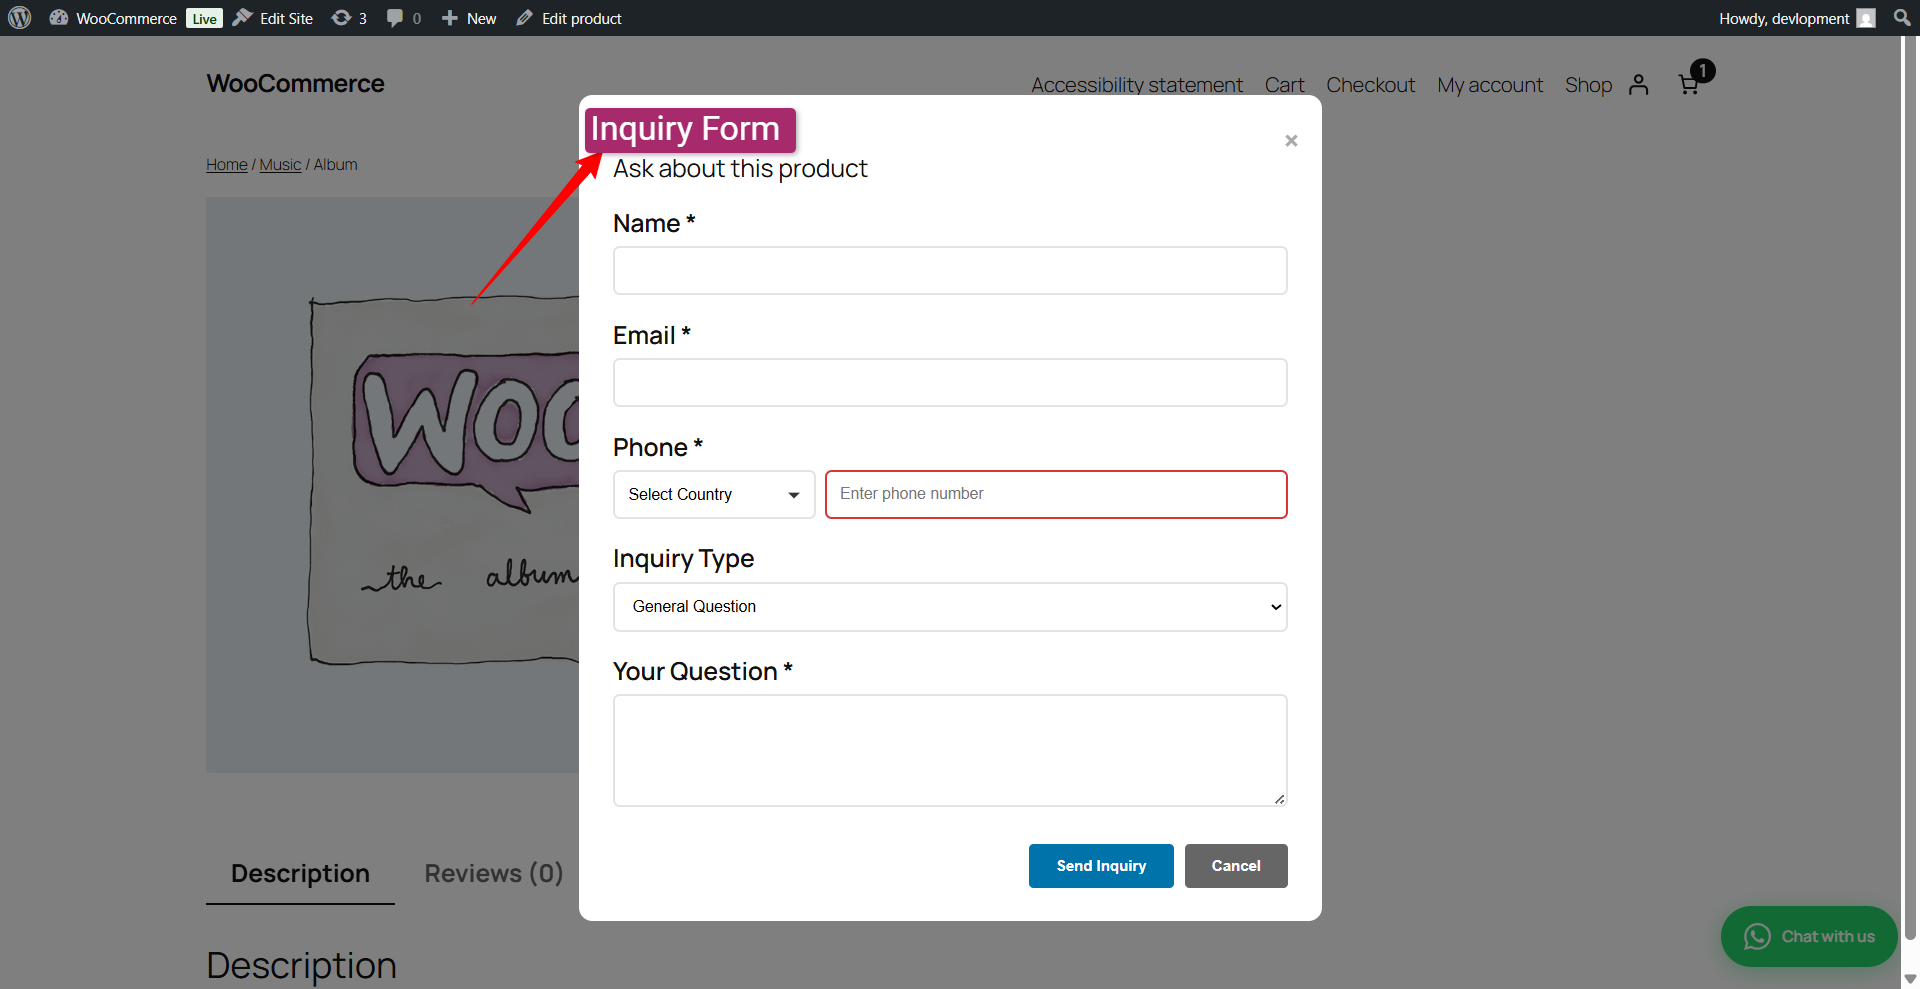Open the Accessibility statement page

tap(1137, 85)
